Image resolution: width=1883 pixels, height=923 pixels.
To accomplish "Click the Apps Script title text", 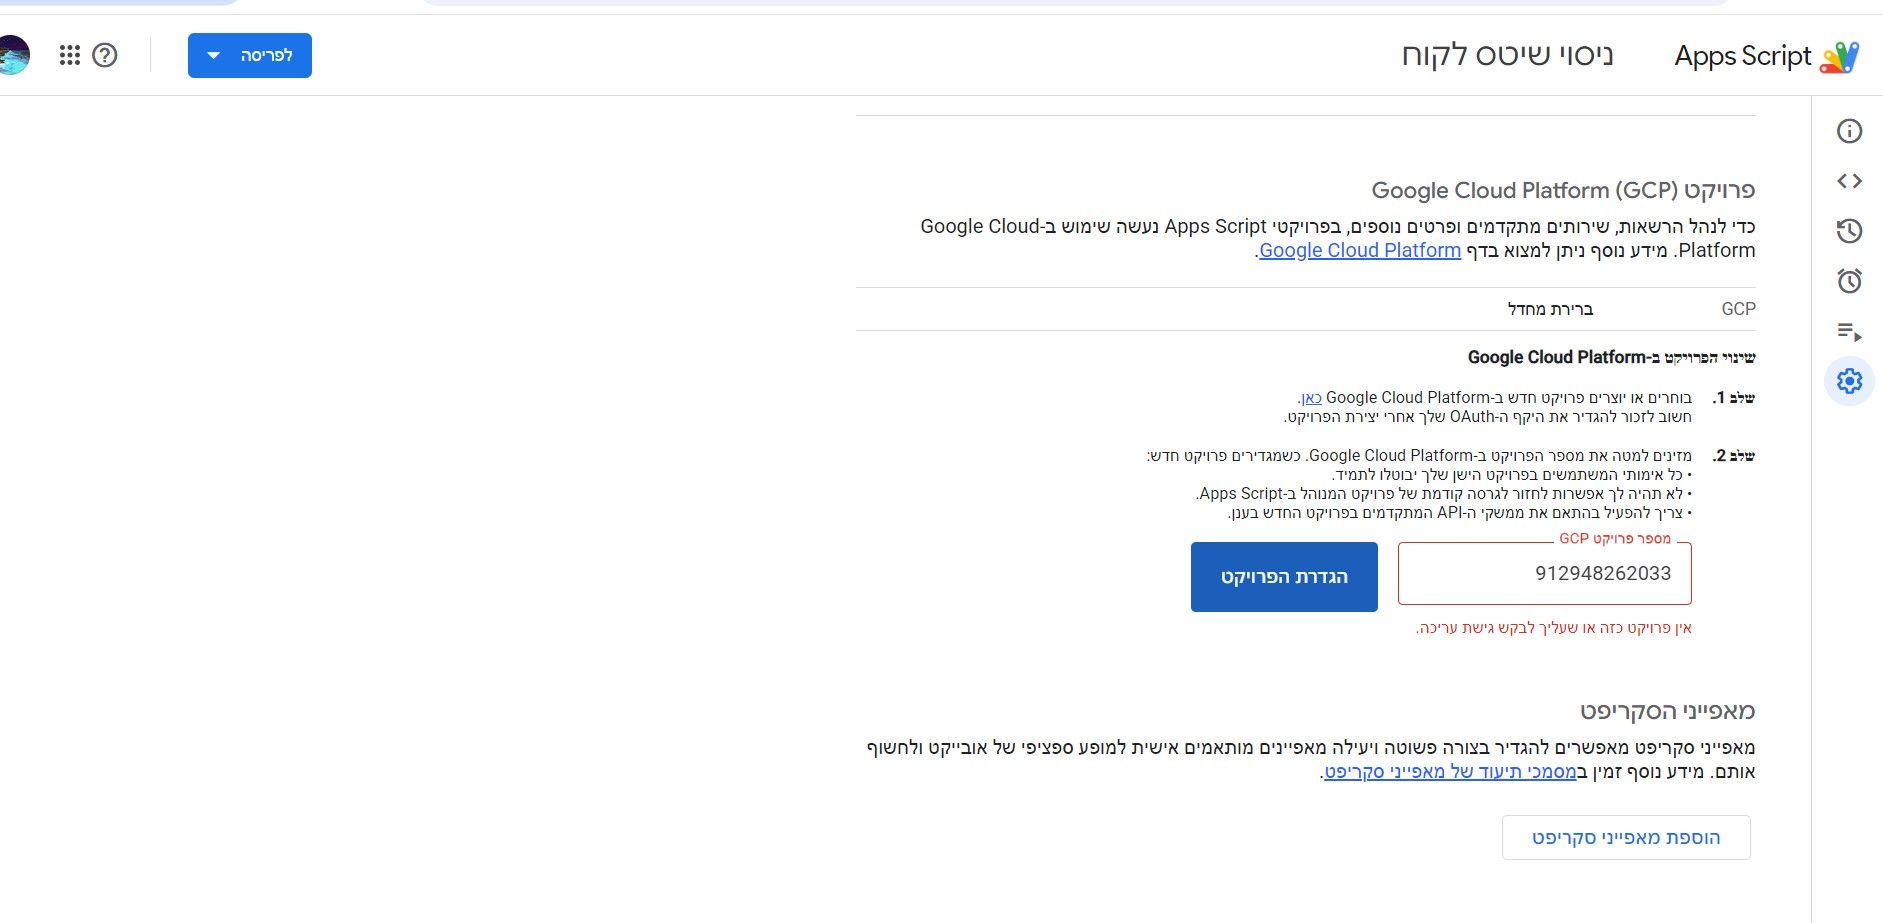I will [1743, 56].
